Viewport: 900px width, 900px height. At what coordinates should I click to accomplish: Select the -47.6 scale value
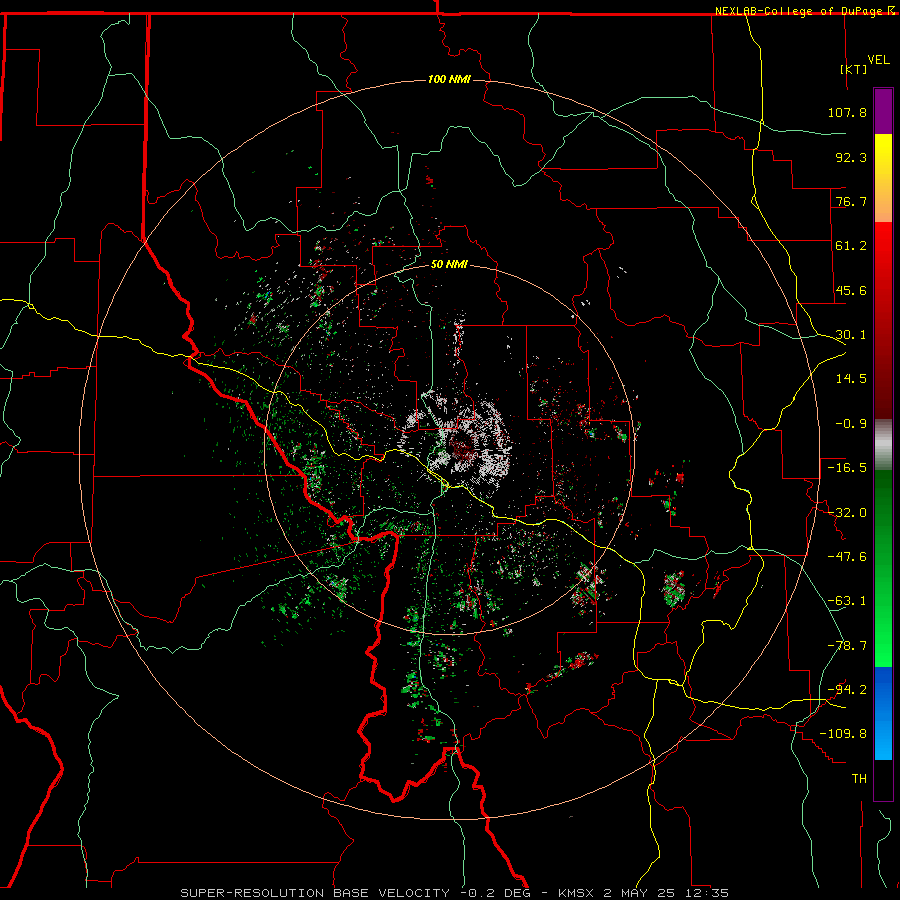(847, 557)
